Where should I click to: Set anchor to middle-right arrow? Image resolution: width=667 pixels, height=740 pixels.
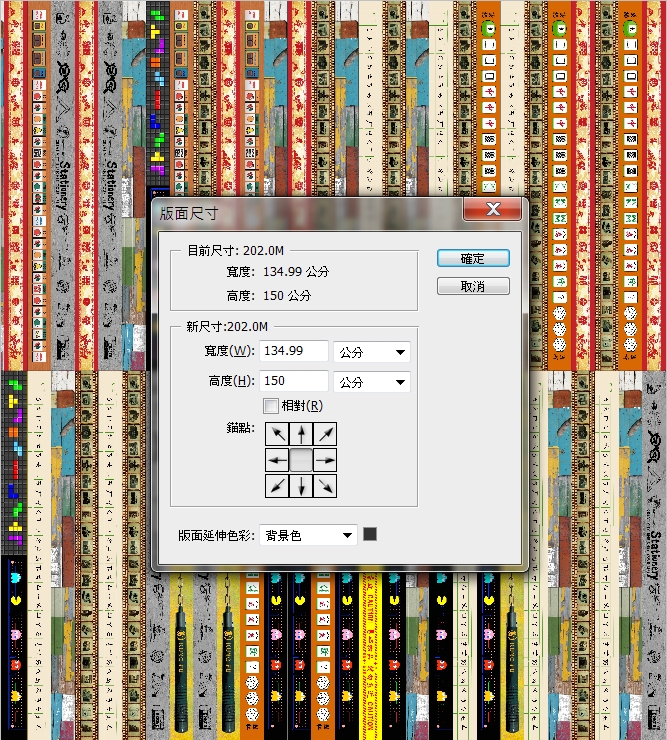325,460
